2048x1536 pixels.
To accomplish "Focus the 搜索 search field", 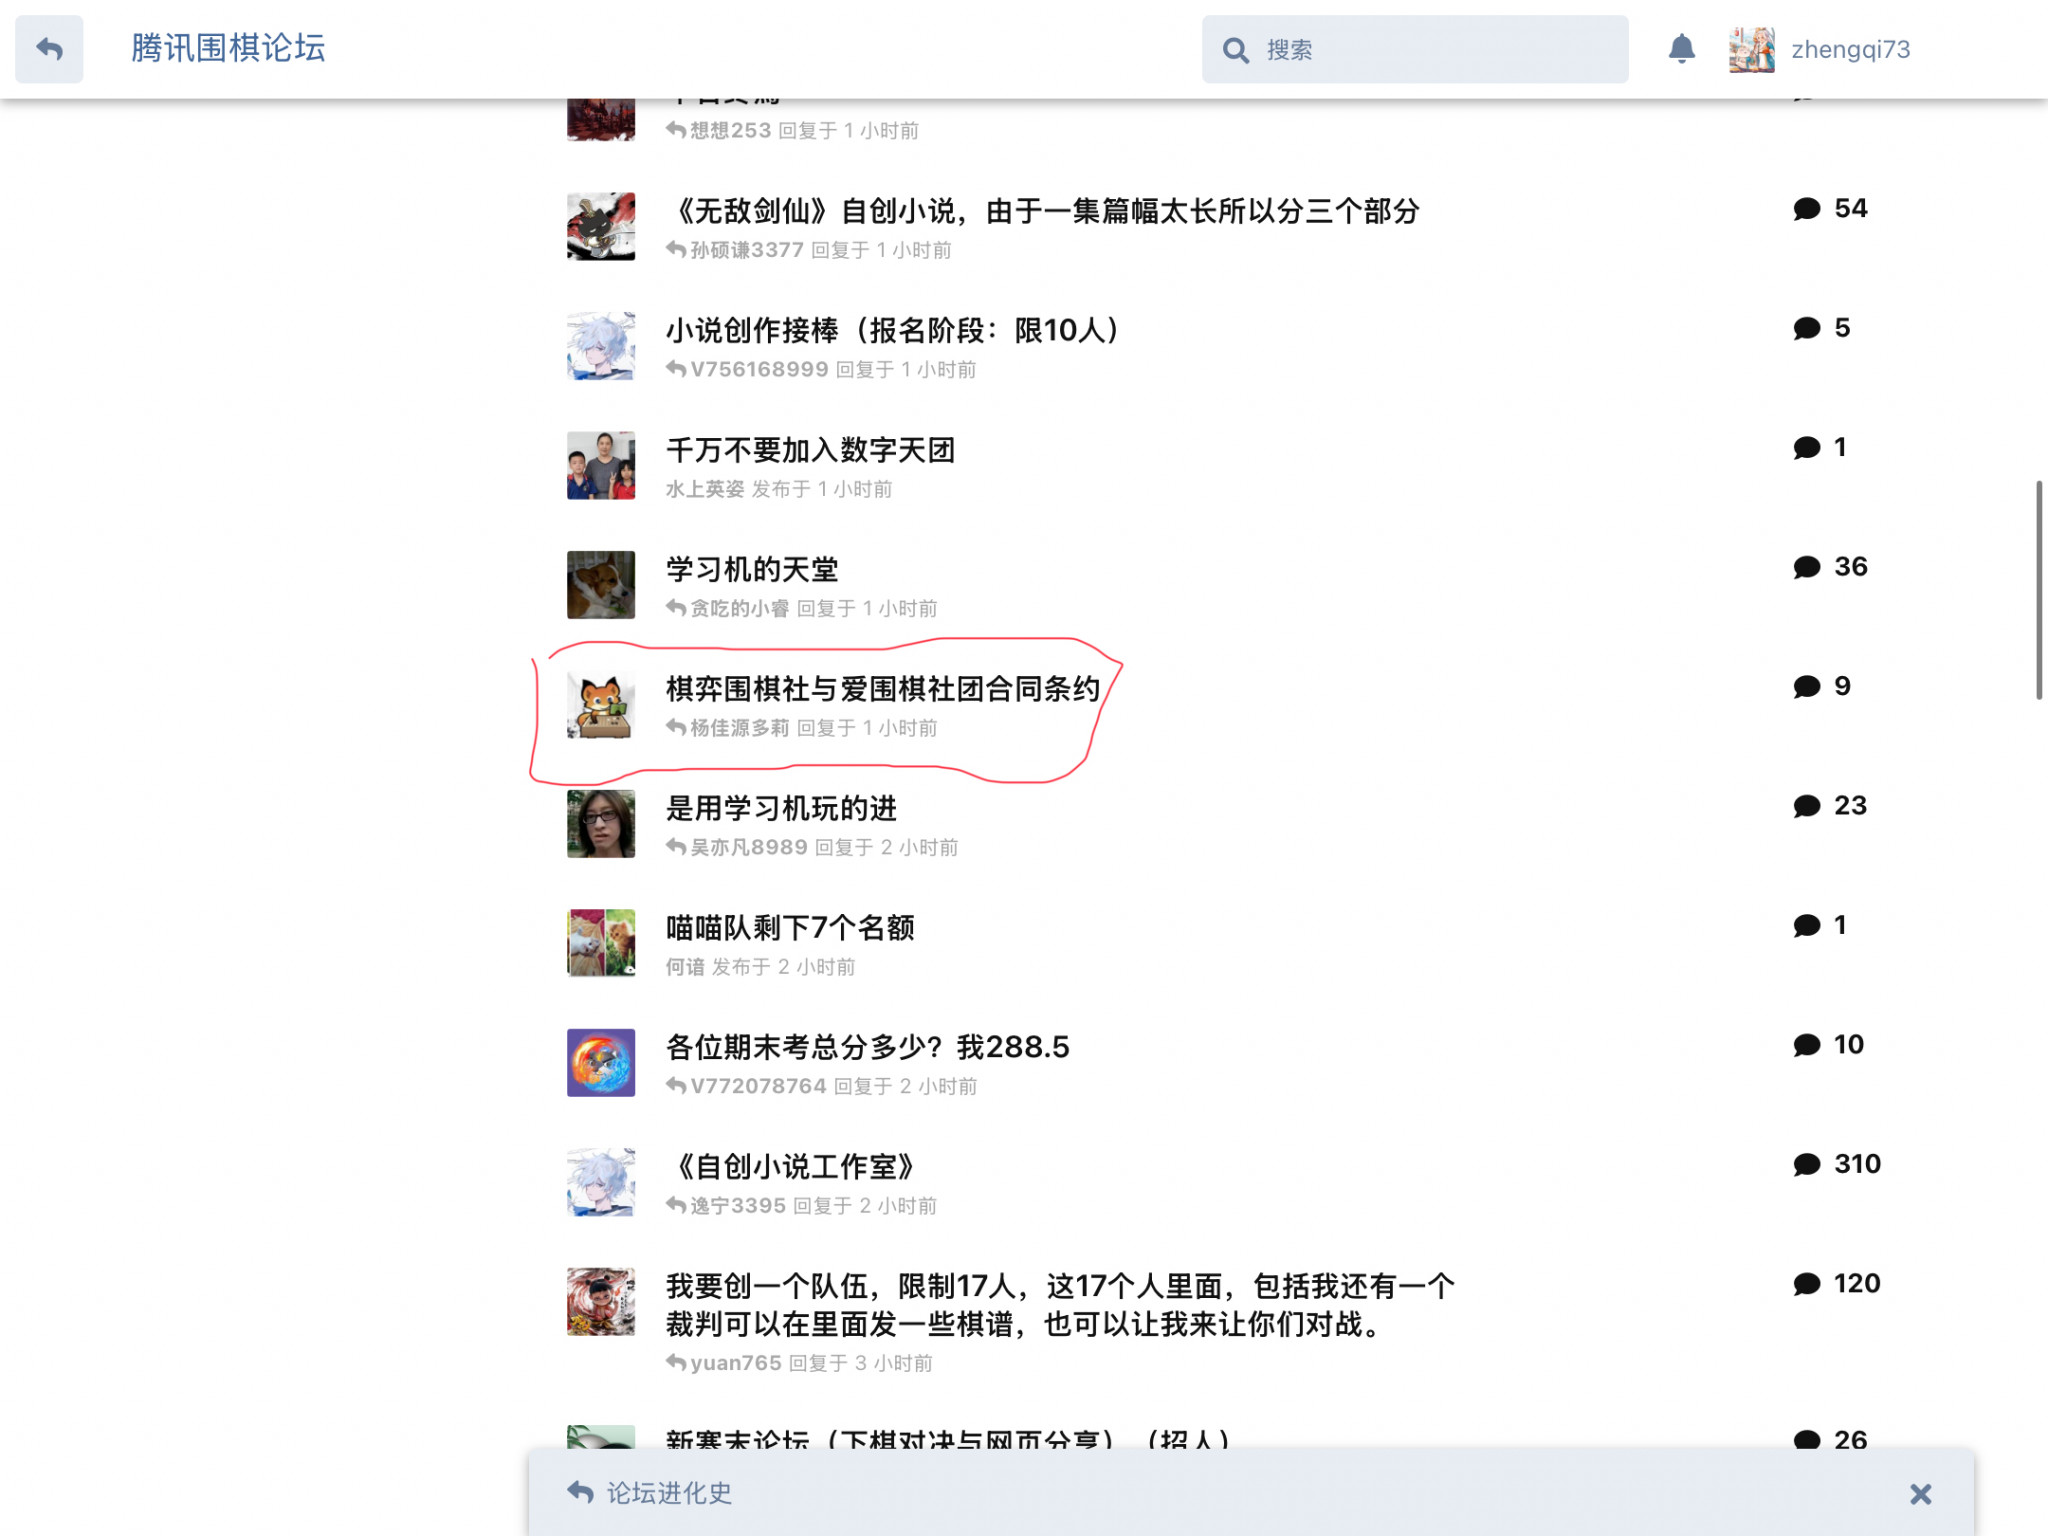I will pos(1414,49).
